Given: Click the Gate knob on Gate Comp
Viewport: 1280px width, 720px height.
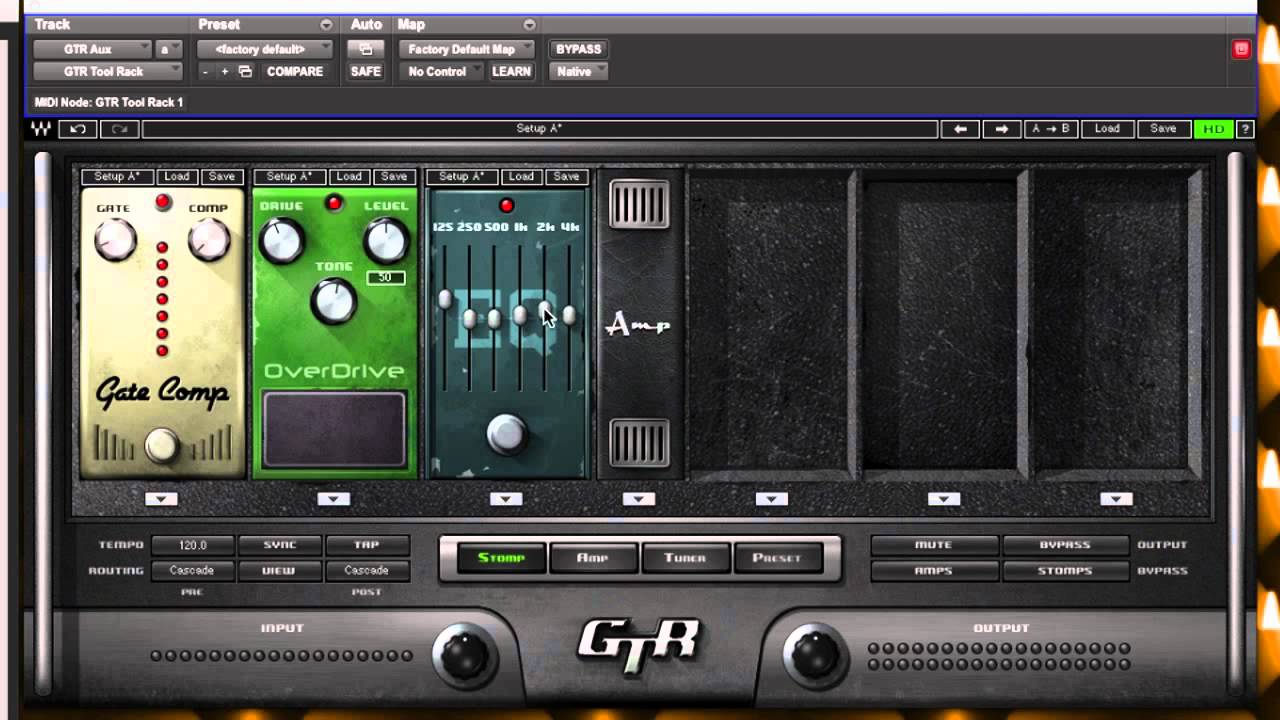Looking at the screenshot, I should coord(115,241).
